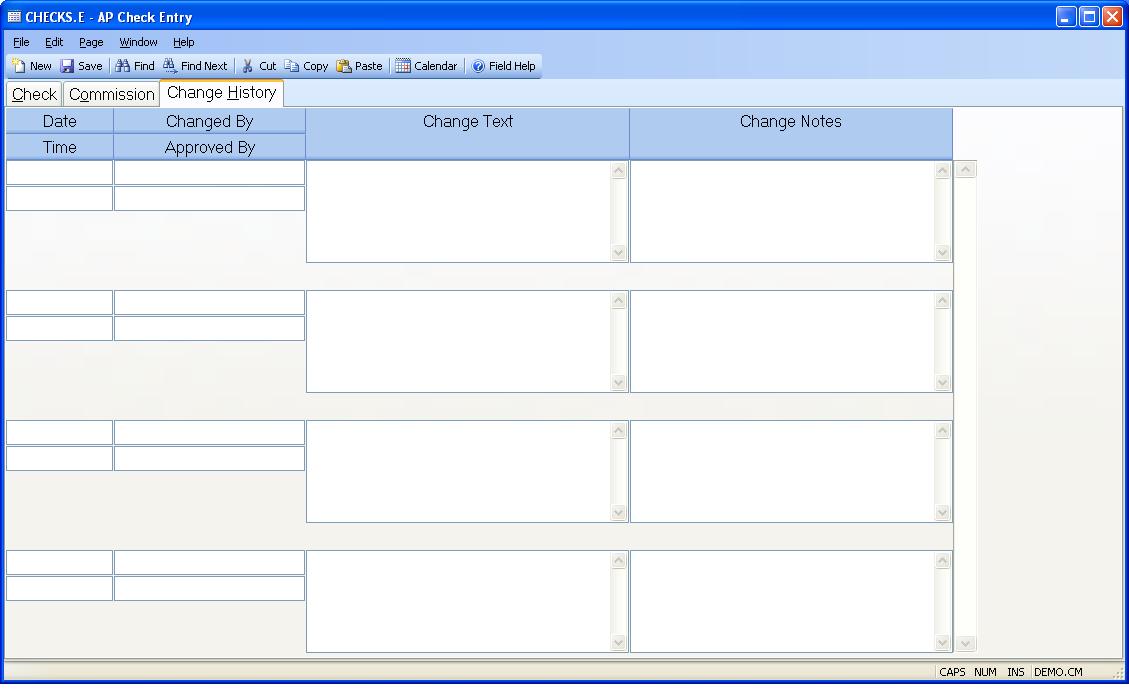This screenshot has width=1129, height=689.
Task: Open the Window menu
Action: [x=138, y=42]
